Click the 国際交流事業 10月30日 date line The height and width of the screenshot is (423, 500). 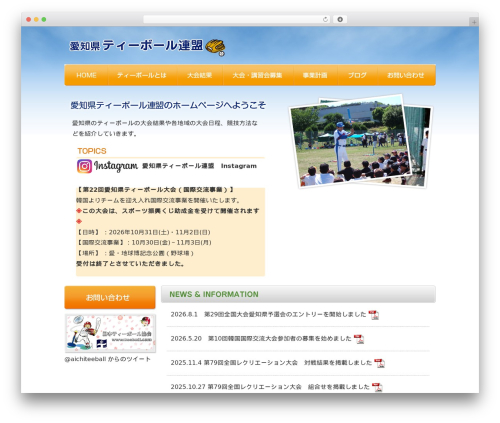click(x=144, y=242)
